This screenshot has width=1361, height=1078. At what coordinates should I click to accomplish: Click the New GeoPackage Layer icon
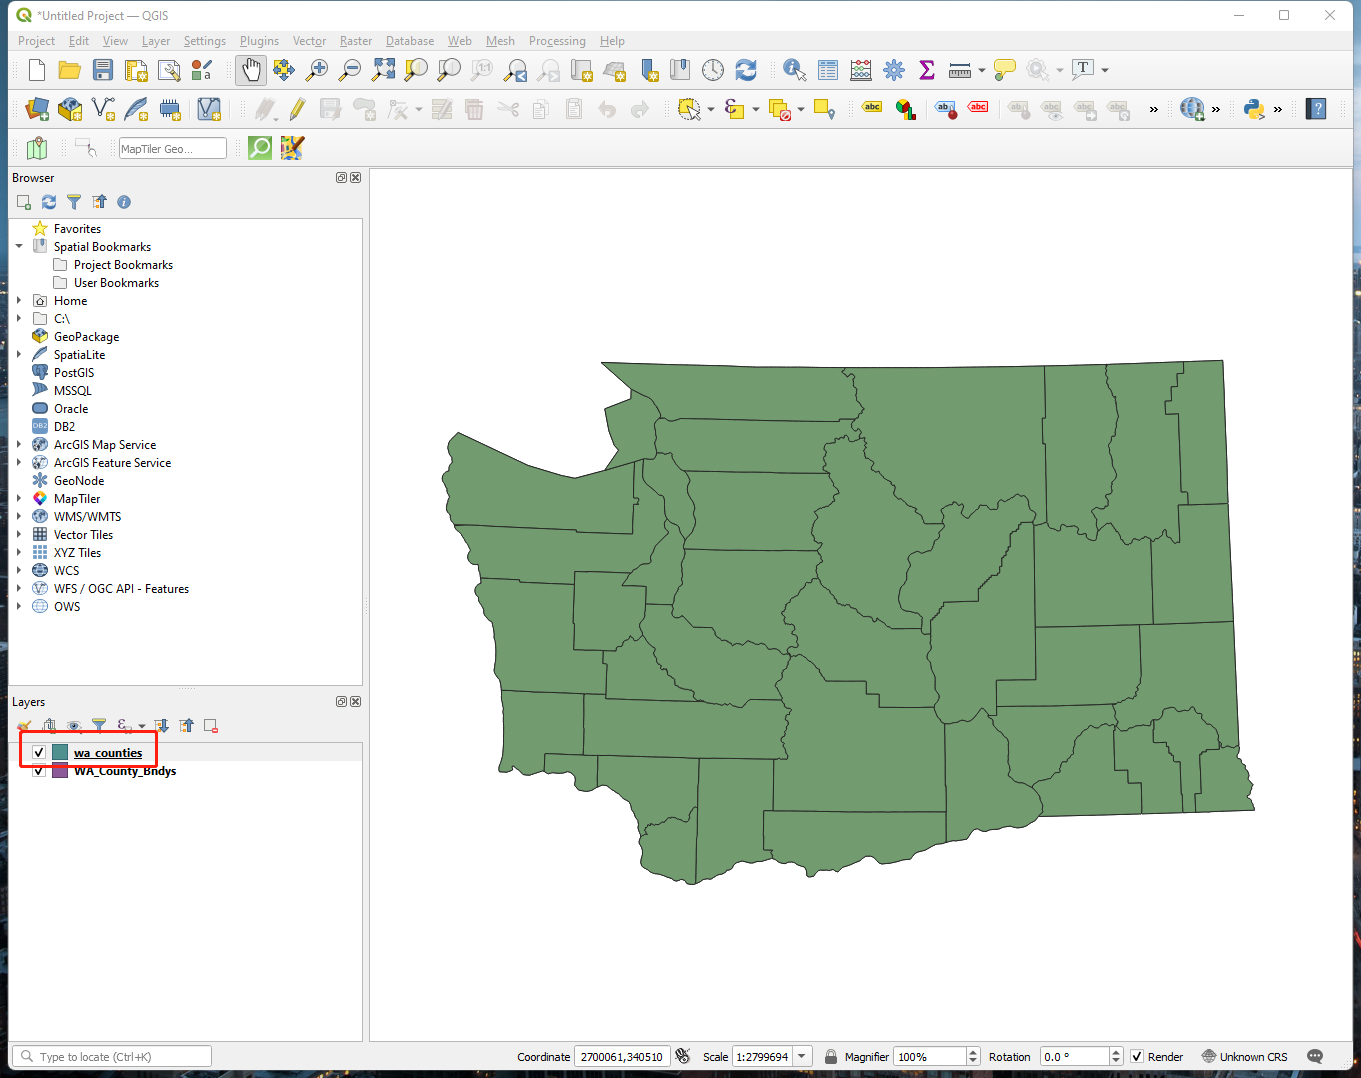tap(70, 109)
